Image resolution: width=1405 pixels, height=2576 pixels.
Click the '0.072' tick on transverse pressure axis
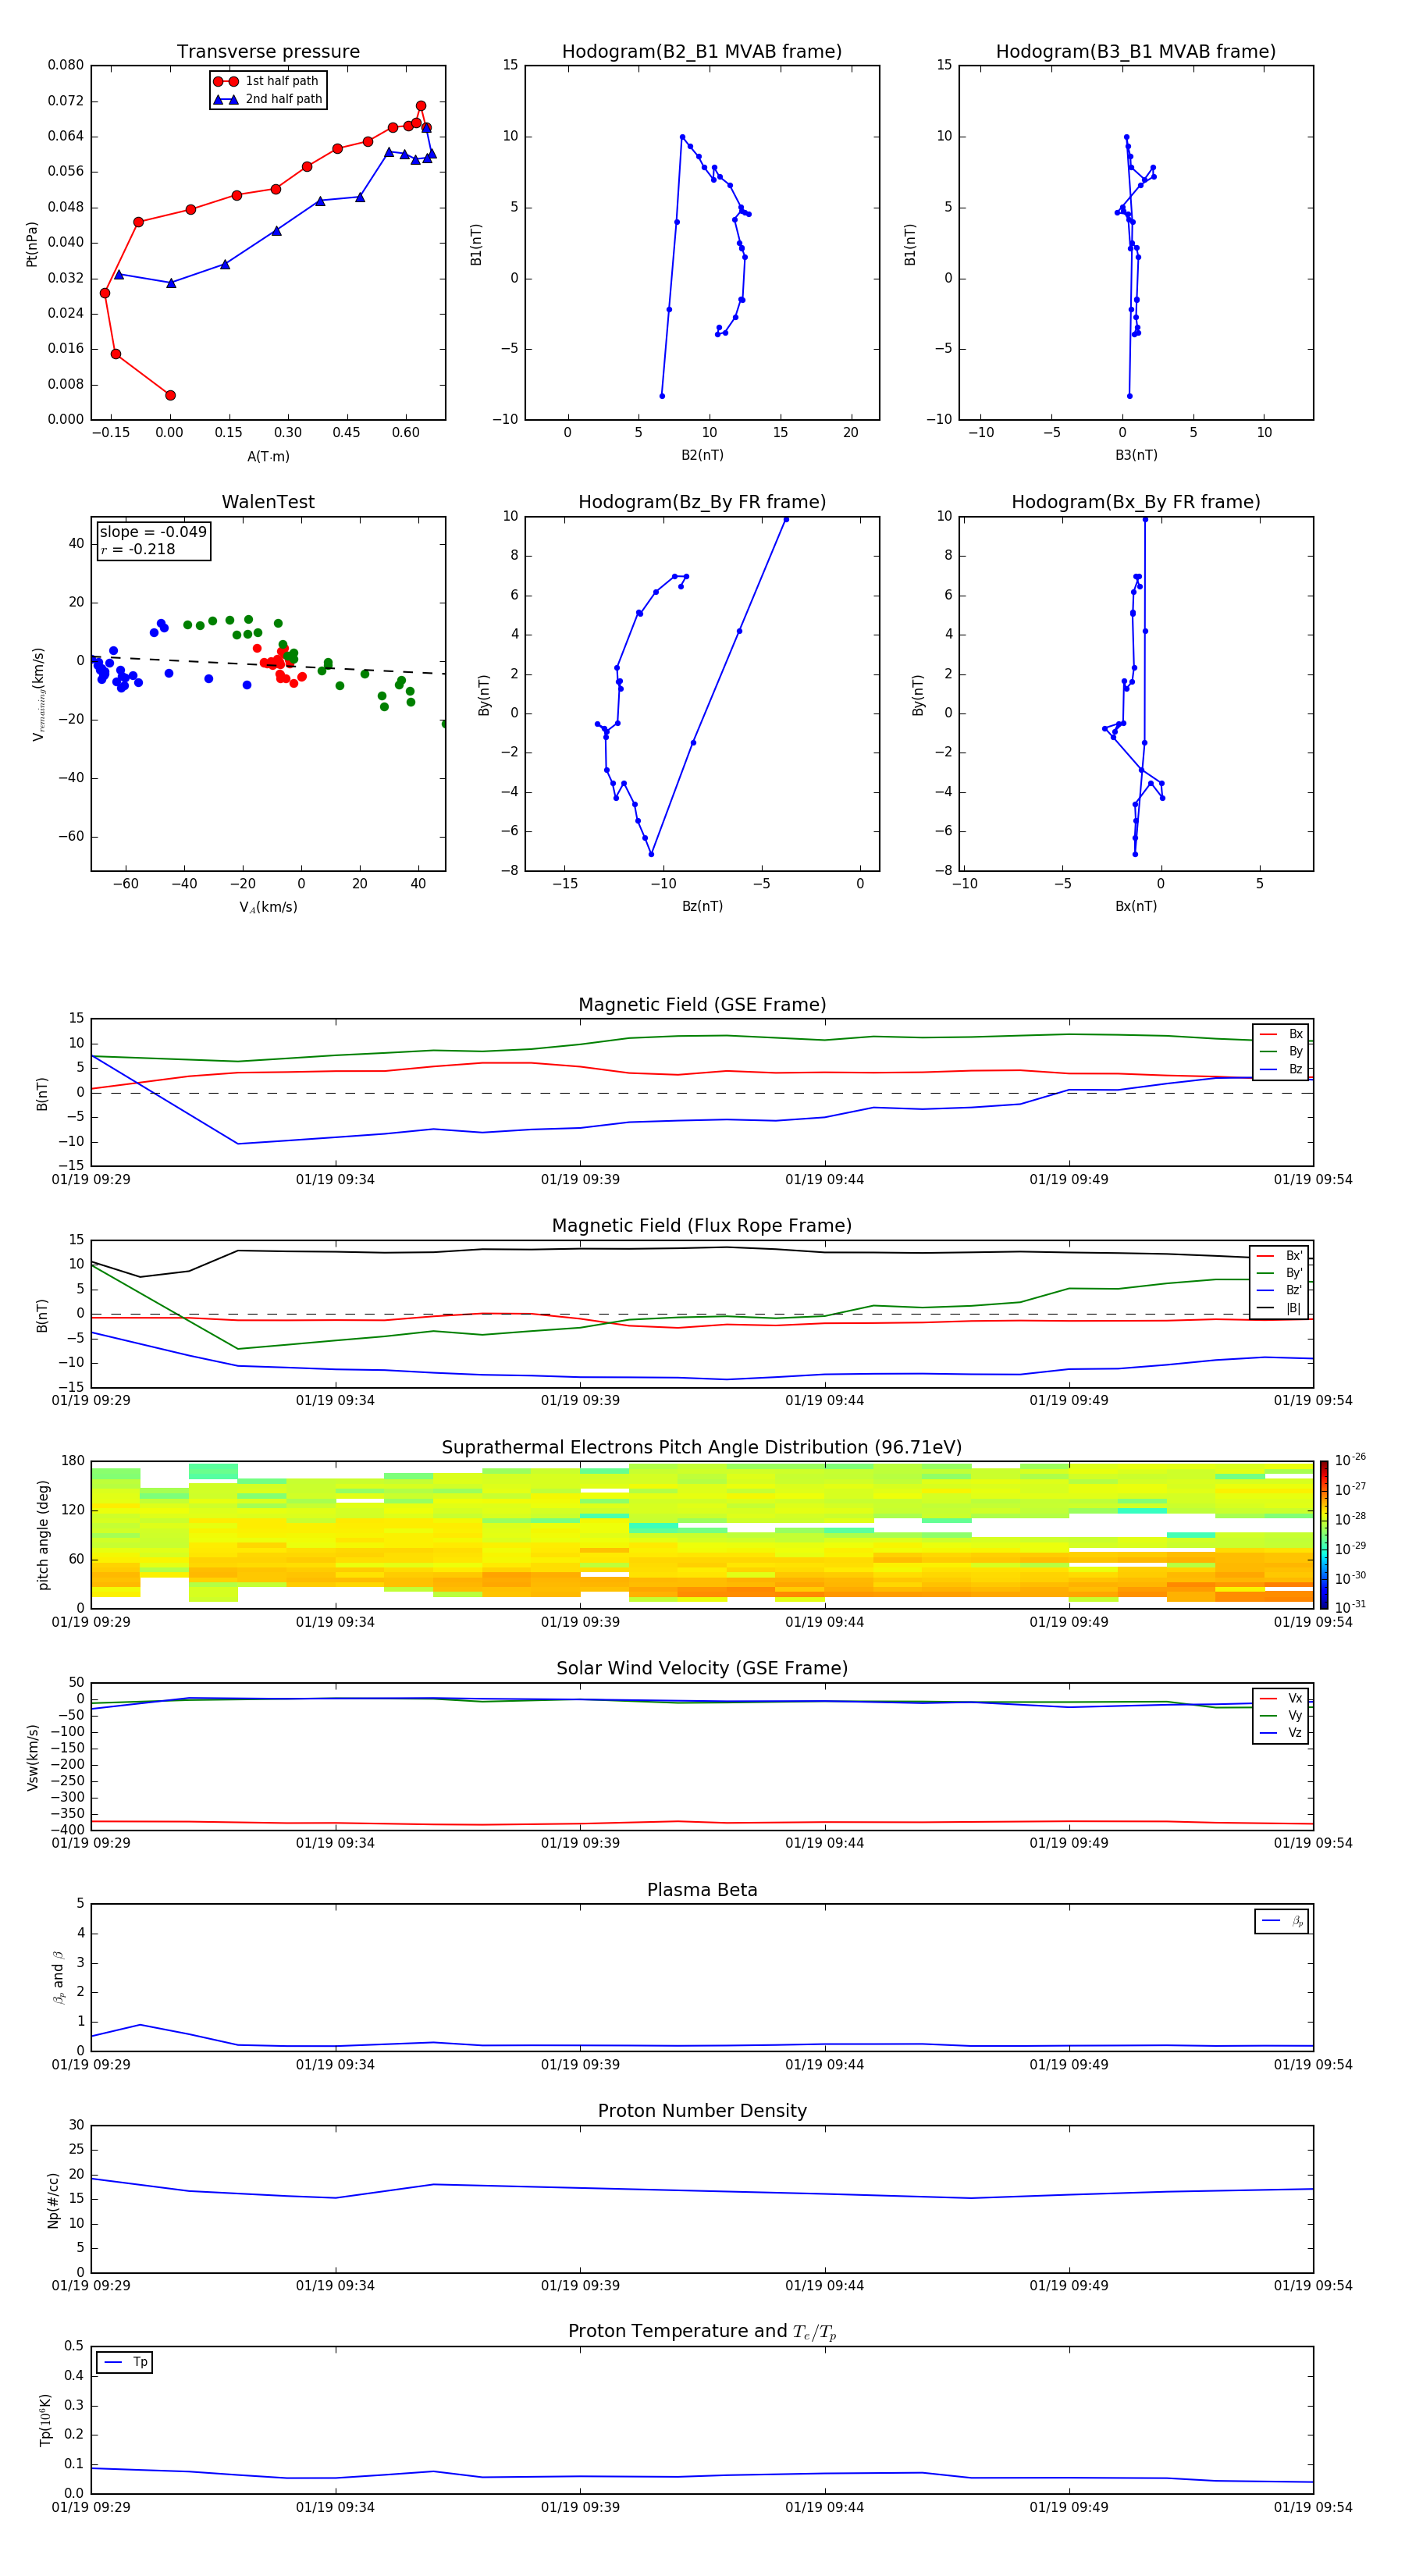coord(66,101)
